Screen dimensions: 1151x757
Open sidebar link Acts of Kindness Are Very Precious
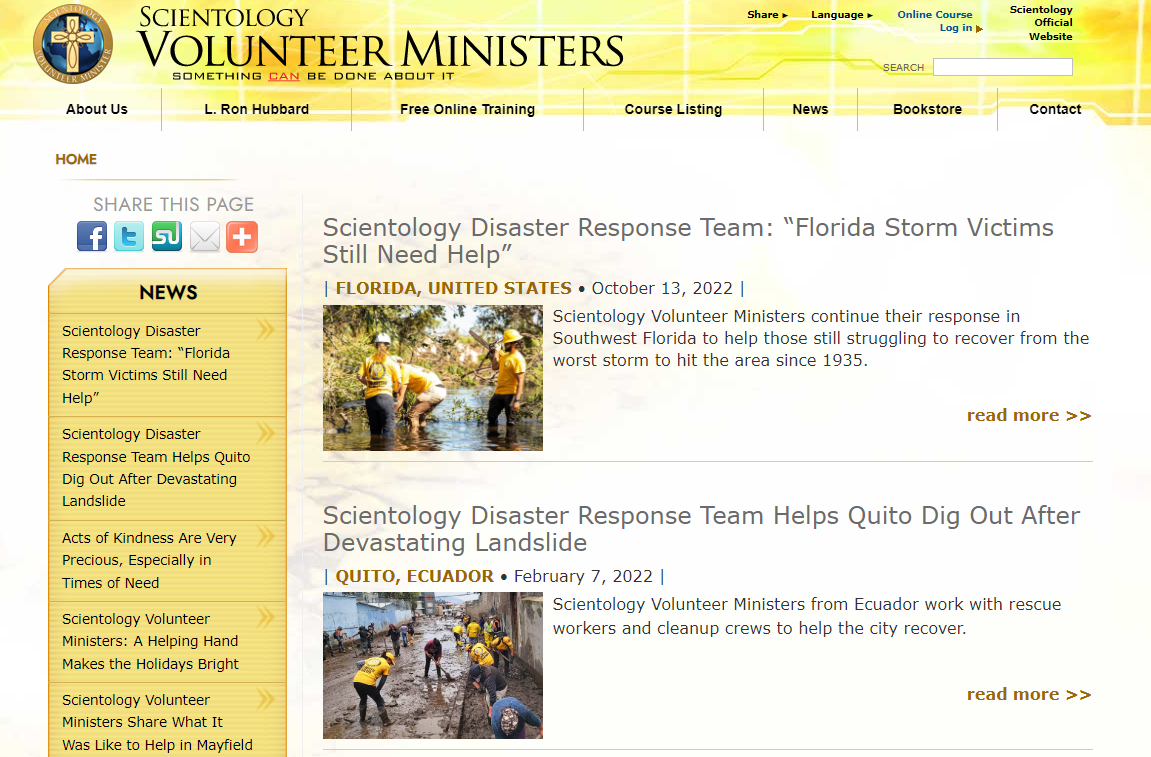point(149,560)
